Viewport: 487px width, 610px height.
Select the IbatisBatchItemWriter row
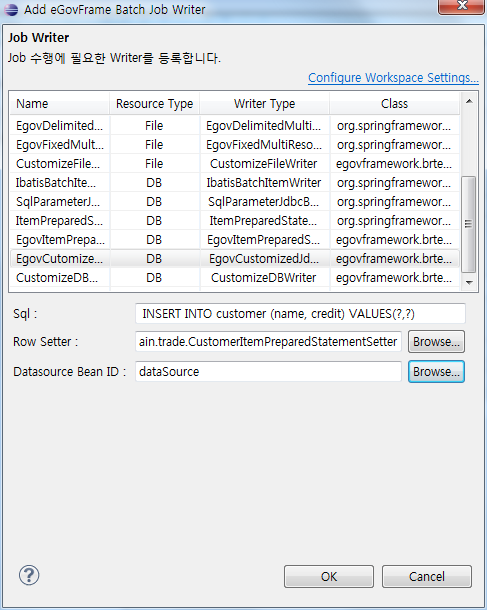pyautogui.click(x=235, y=182)
